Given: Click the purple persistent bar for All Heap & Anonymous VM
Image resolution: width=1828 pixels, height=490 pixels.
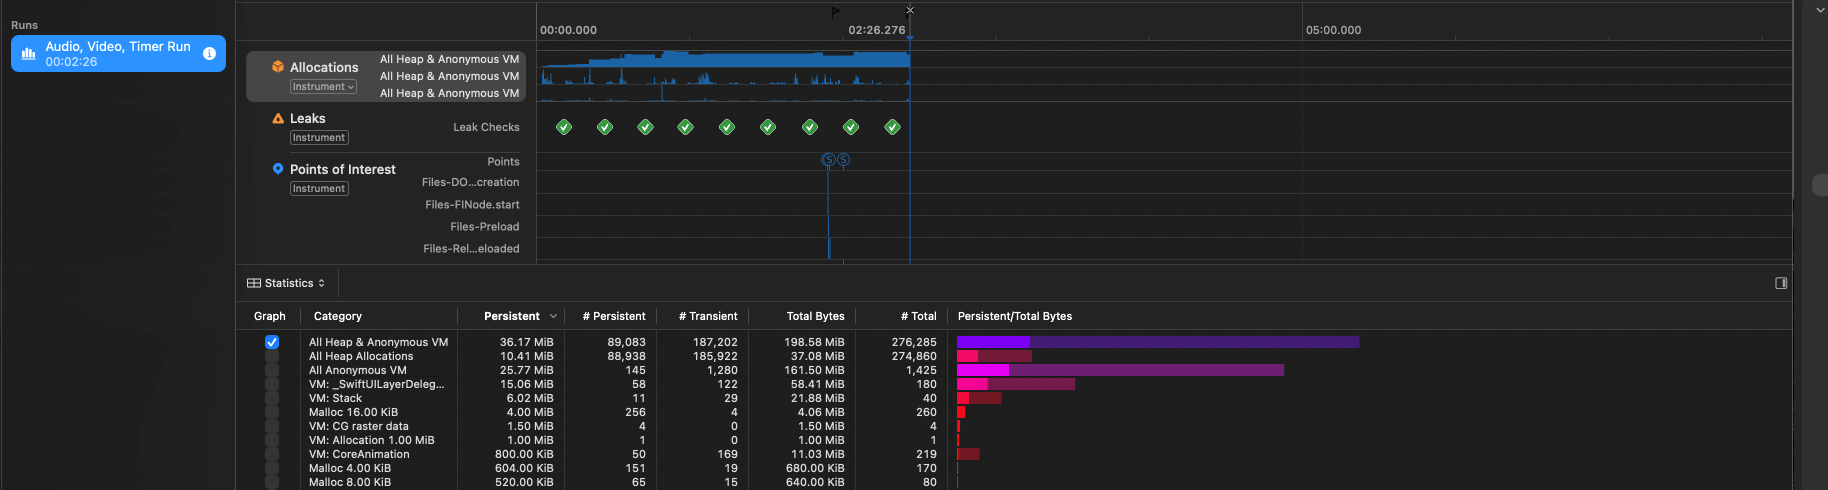Looking at the screenshot, I should click(x=993, y=342).
